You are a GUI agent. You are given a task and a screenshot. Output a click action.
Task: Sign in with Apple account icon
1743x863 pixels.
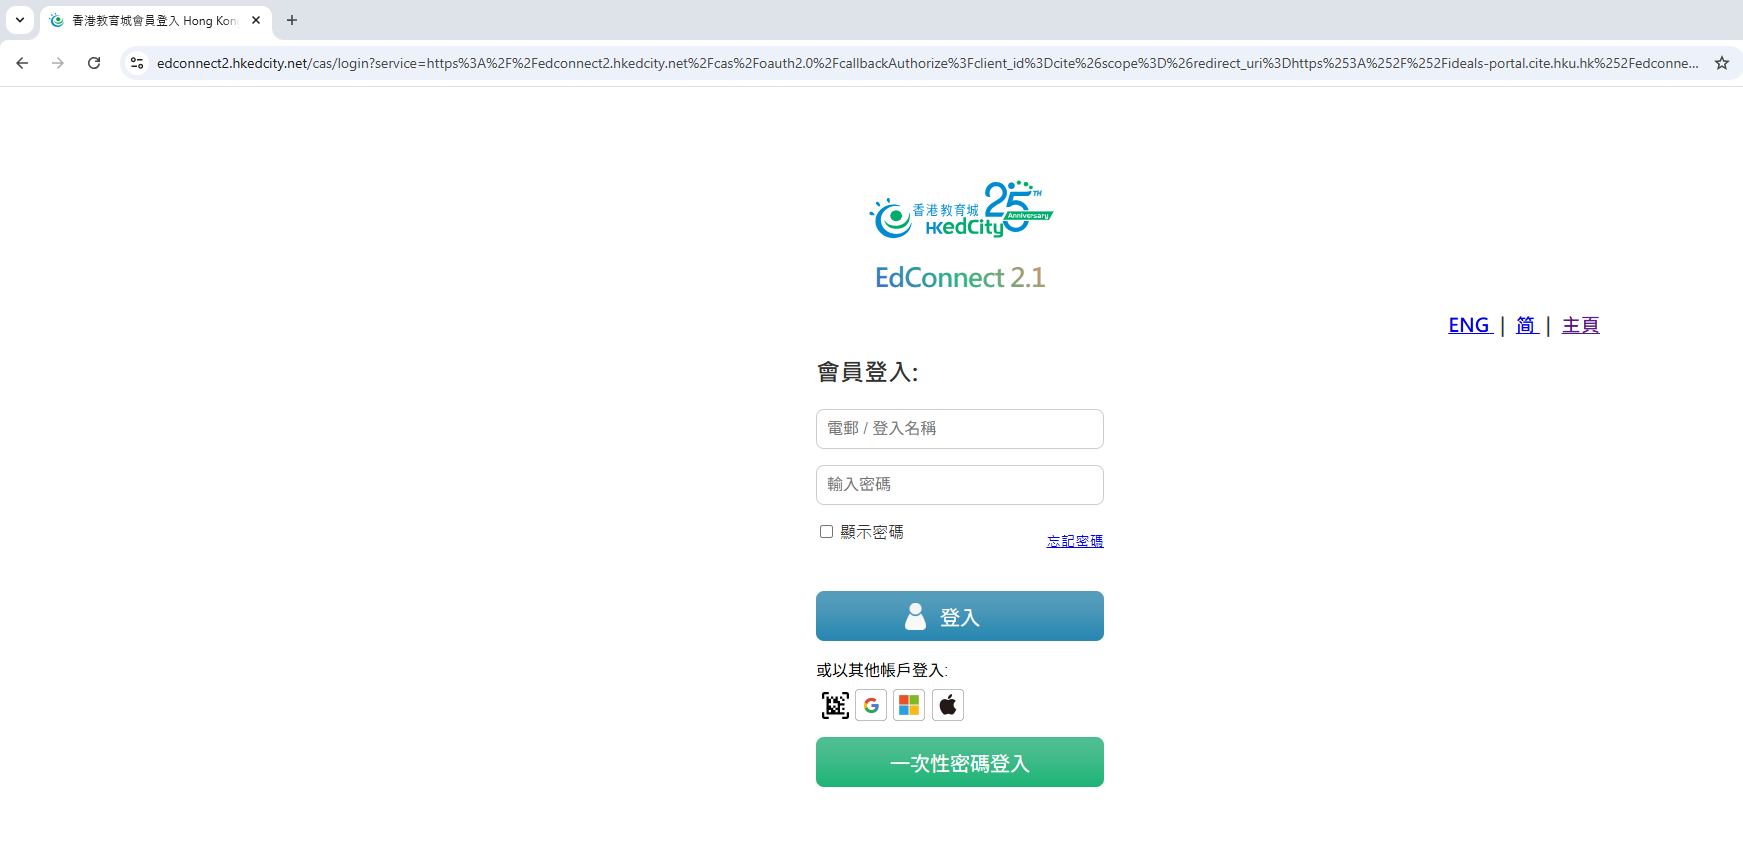click(948, 705)
